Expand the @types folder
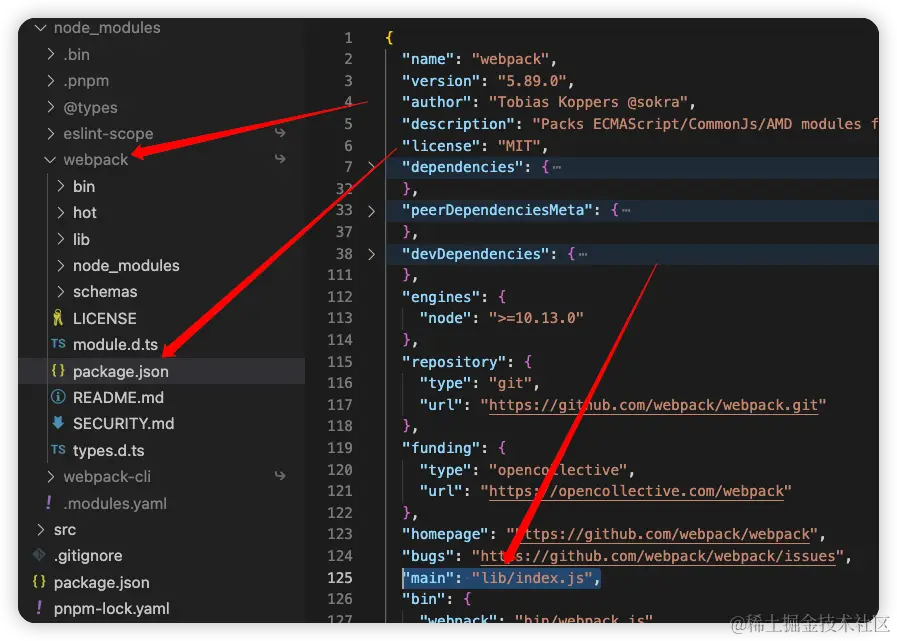Screen dimensions: 897x641 click(51, 107)
